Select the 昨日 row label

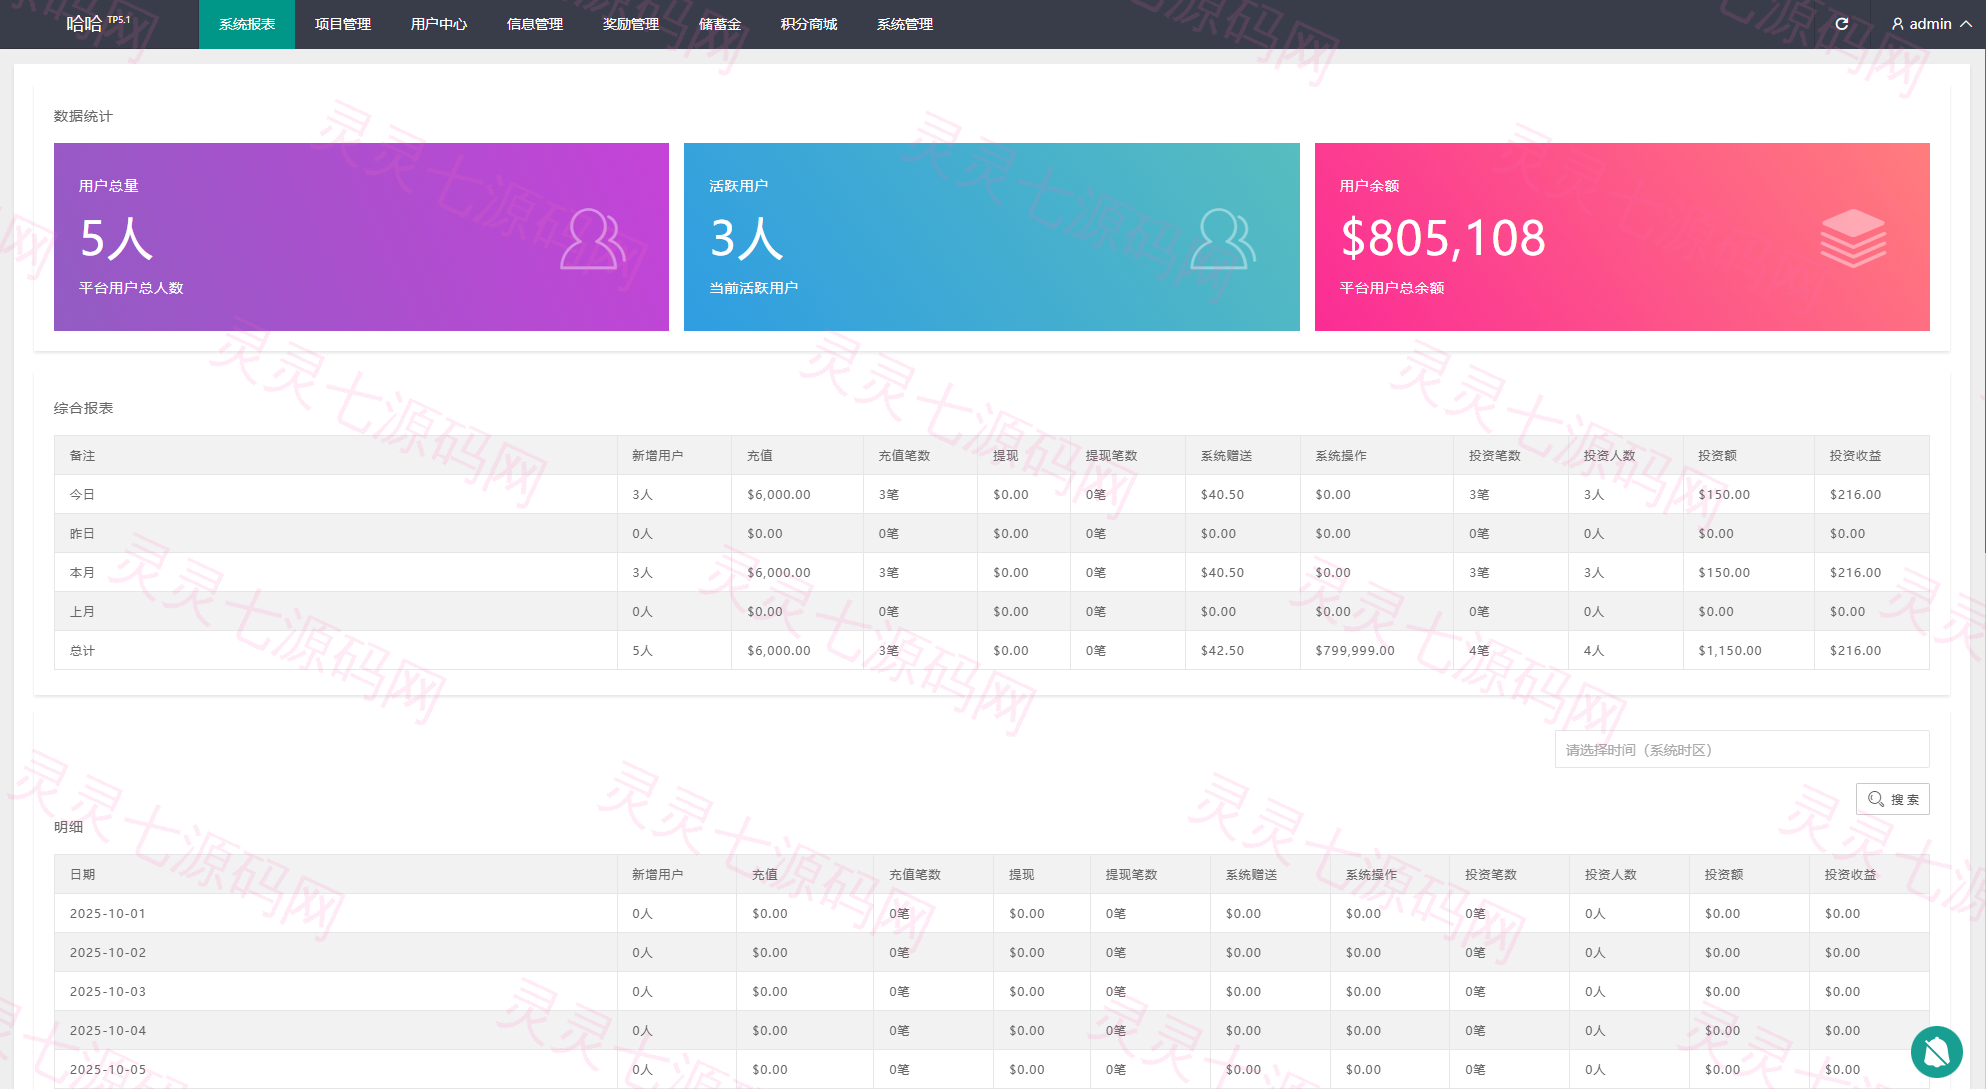82,534
